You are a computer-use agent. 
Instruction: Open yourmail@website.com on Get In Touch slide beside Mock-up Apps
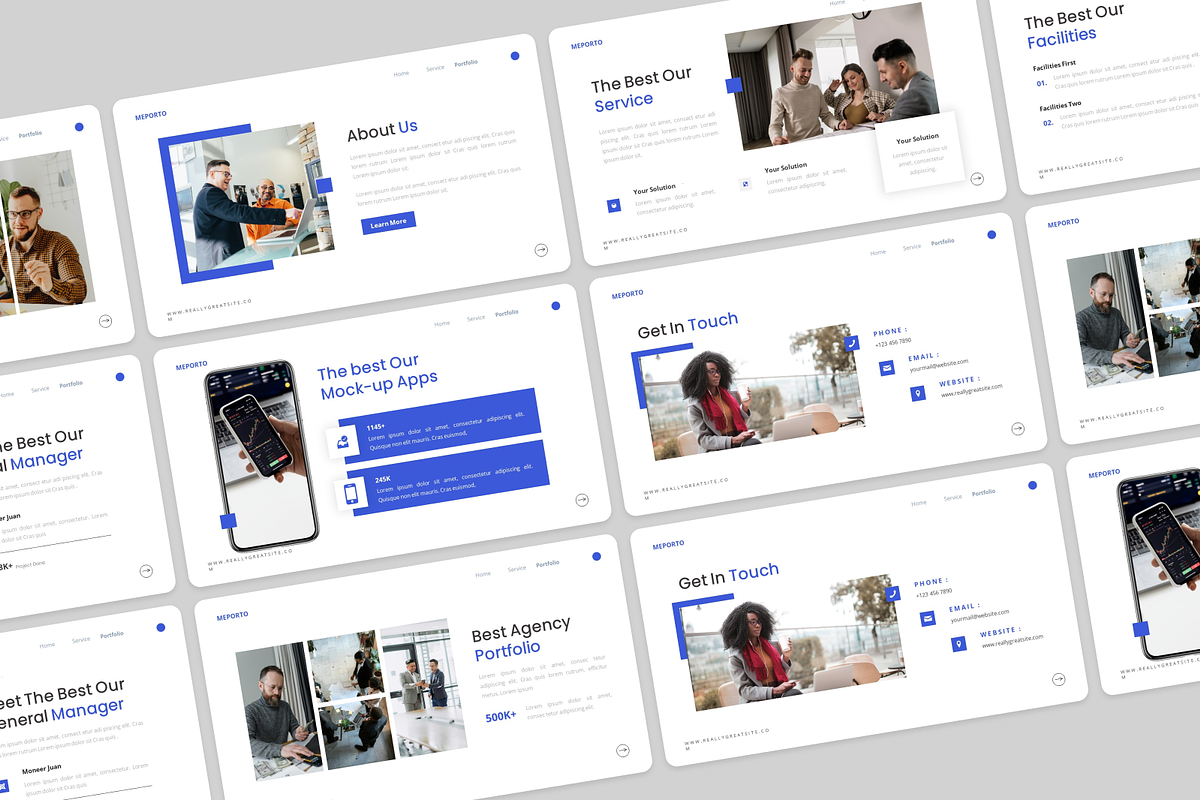pos(939,365)
